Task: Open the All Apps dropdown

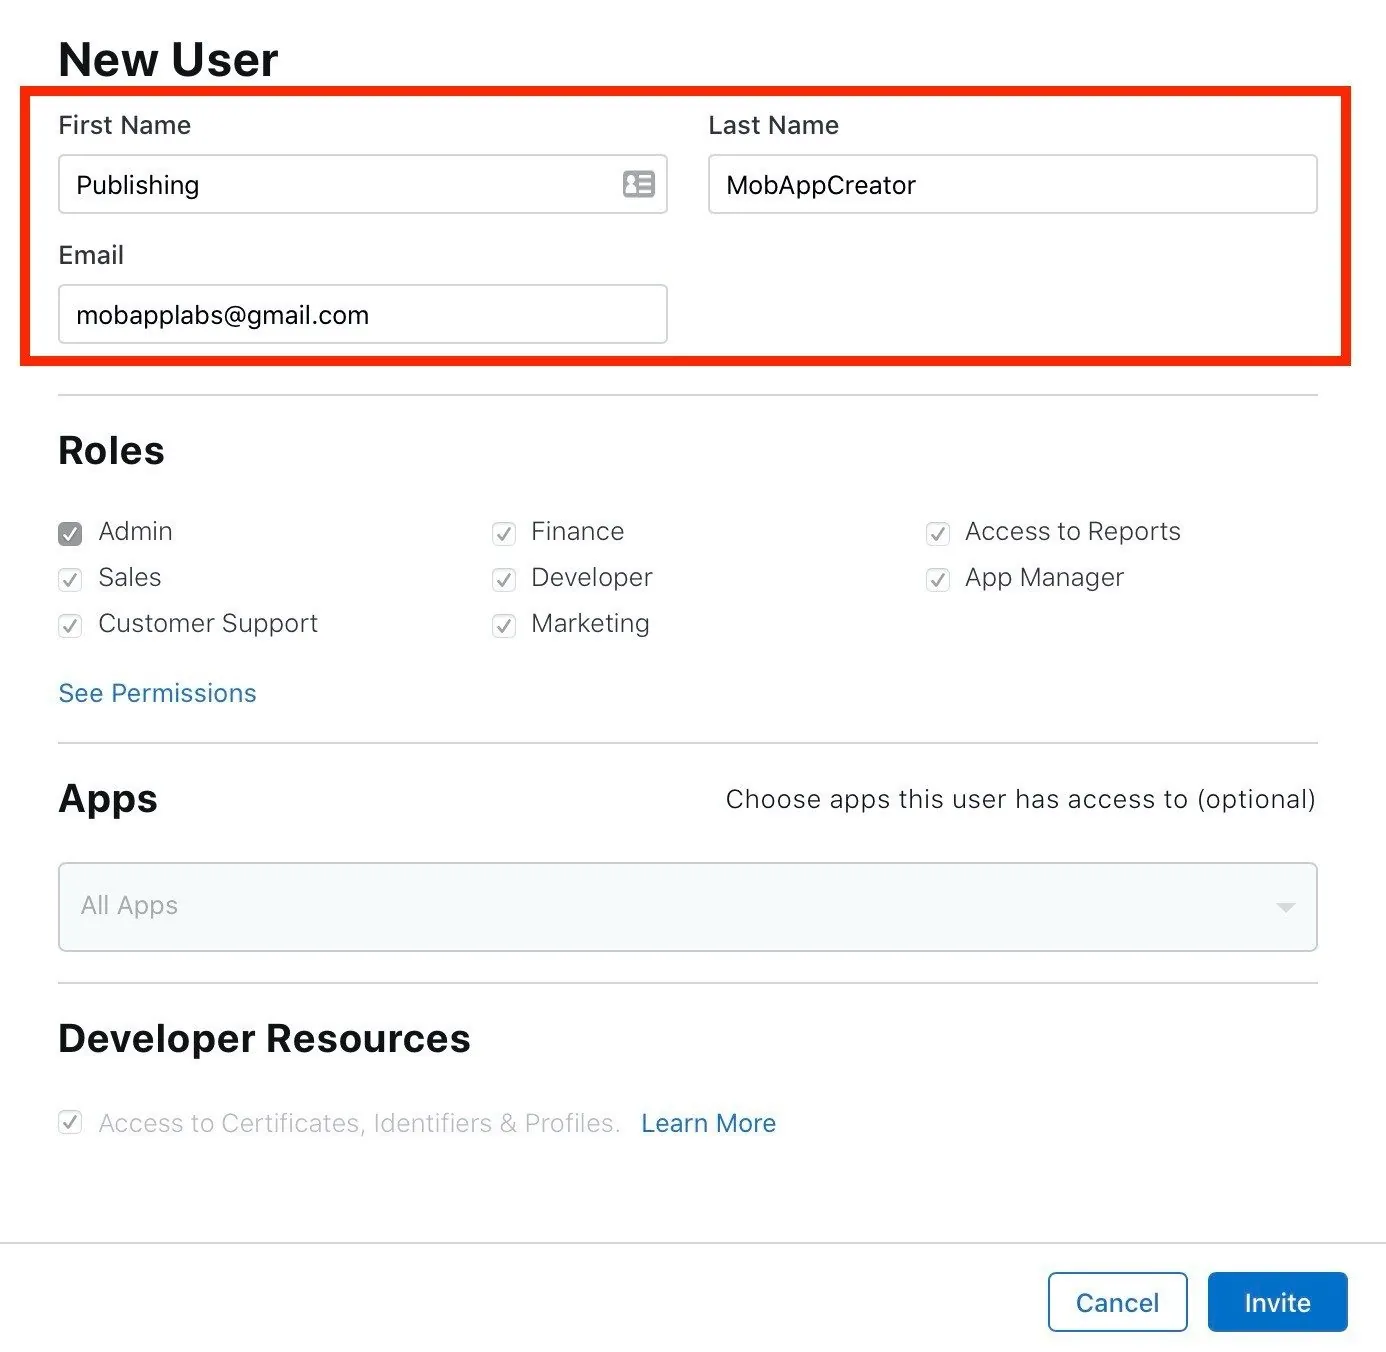Action: click(x=688, y=907)
